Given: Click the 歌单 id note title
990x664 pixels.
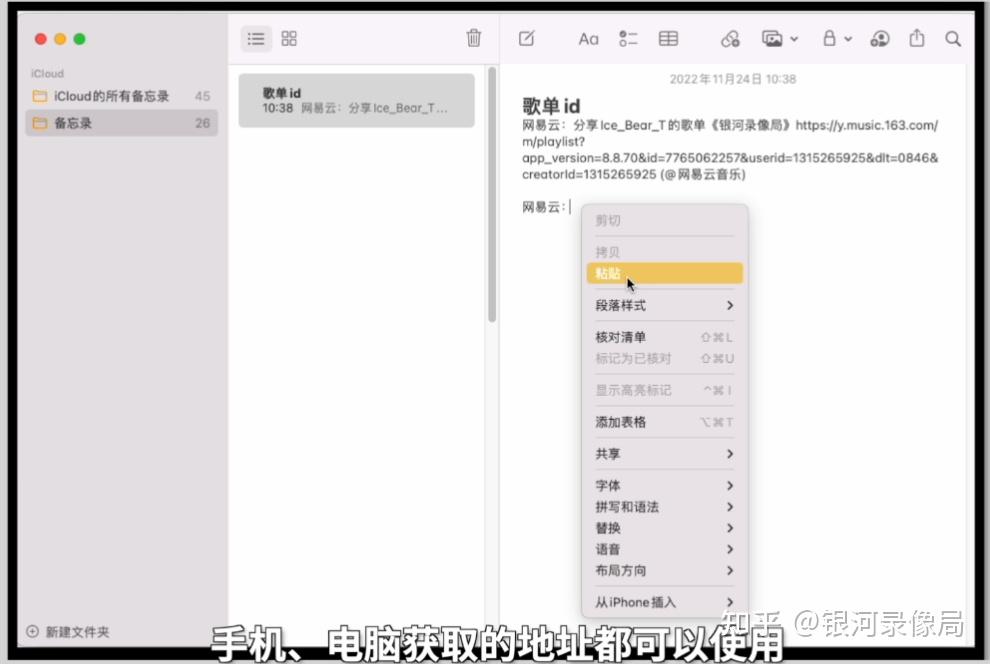Looking at the screenshot, I should point(551,106).
